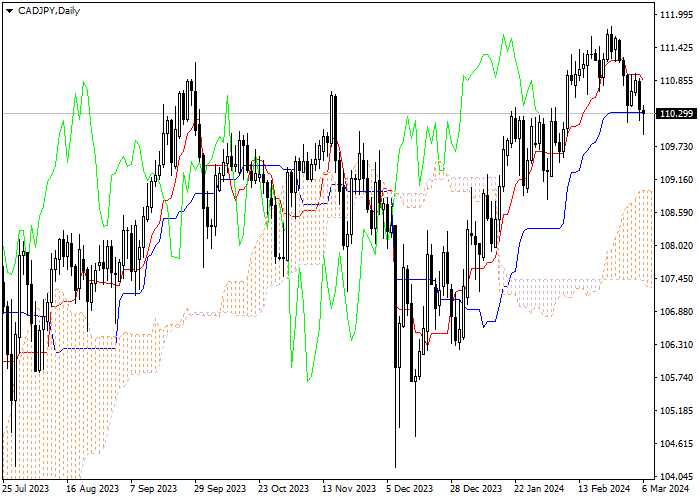Select the 16 Aug 2023 date label
The width and height of the screenshot is (700, 500).
point(92,488)
